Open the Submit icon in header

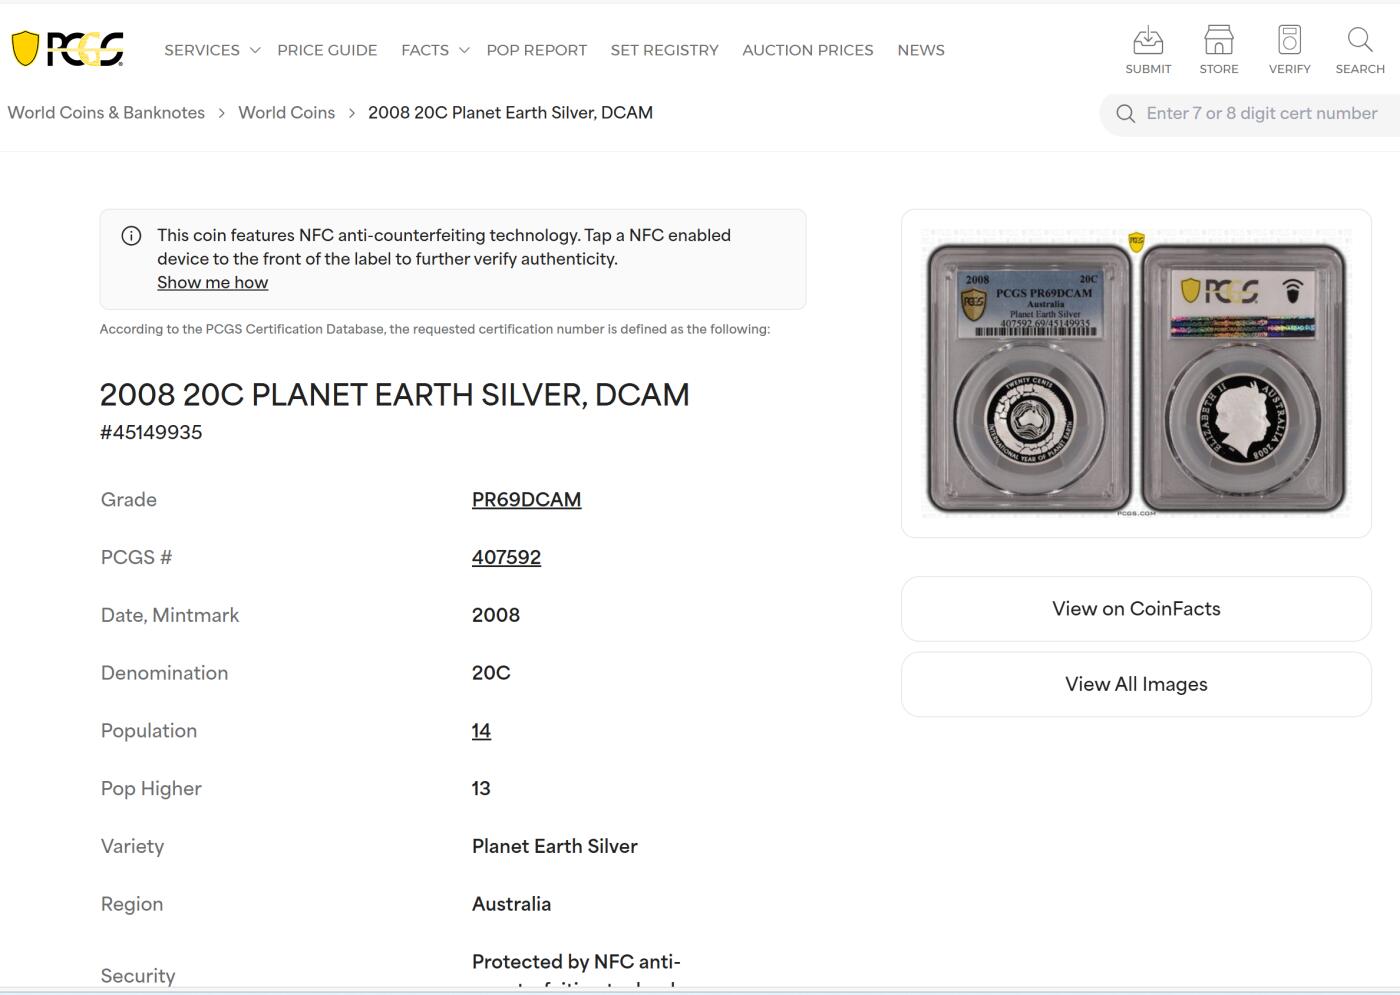point(1148,41)
